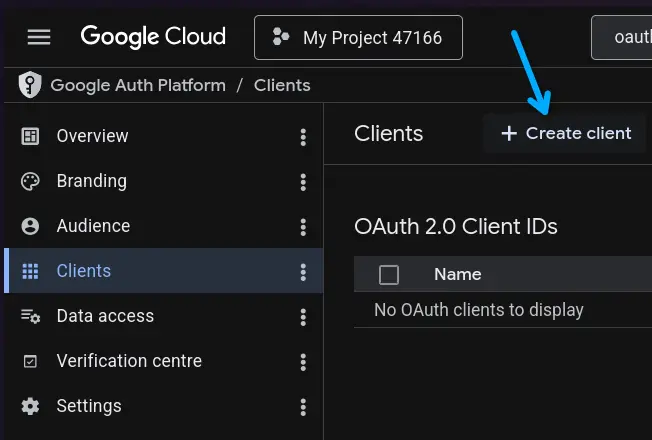This screenshot has height=440, width=652.
Task: Go to Overview in sidebar
Action: pyautogui.click(x=163, y=136)
